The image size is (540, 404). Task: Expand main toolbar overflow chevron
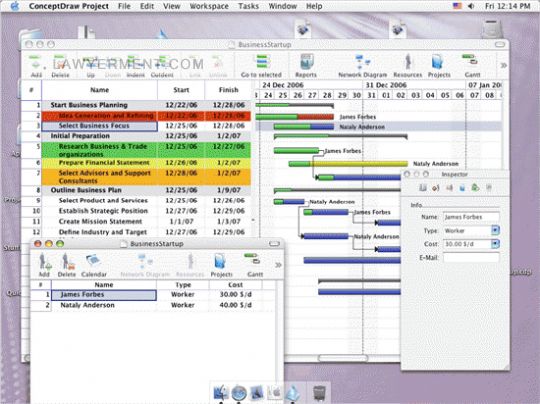503,65
